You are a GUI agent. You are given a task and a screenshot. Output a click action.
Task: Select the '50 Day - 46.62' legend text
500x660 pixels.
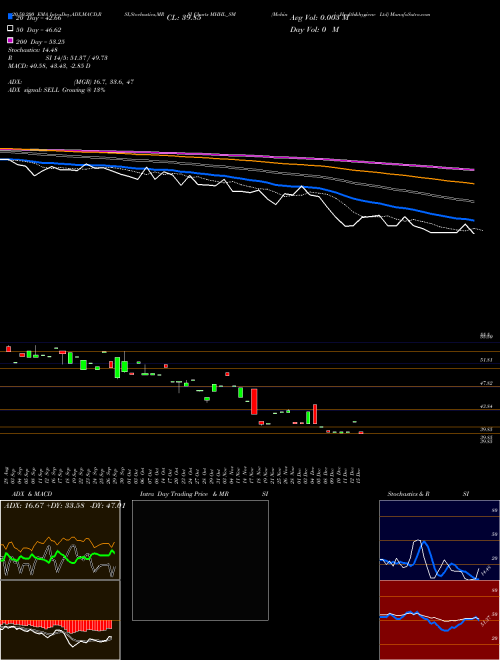(x=38, y=30)
